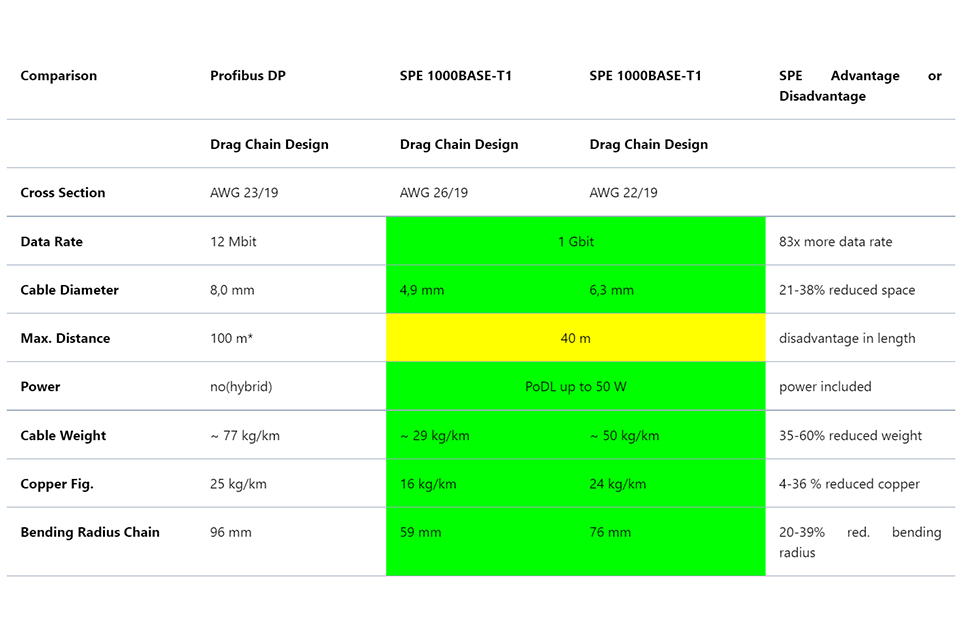
Task: Select the Profibus DP column header
Action: click(248, 75)
